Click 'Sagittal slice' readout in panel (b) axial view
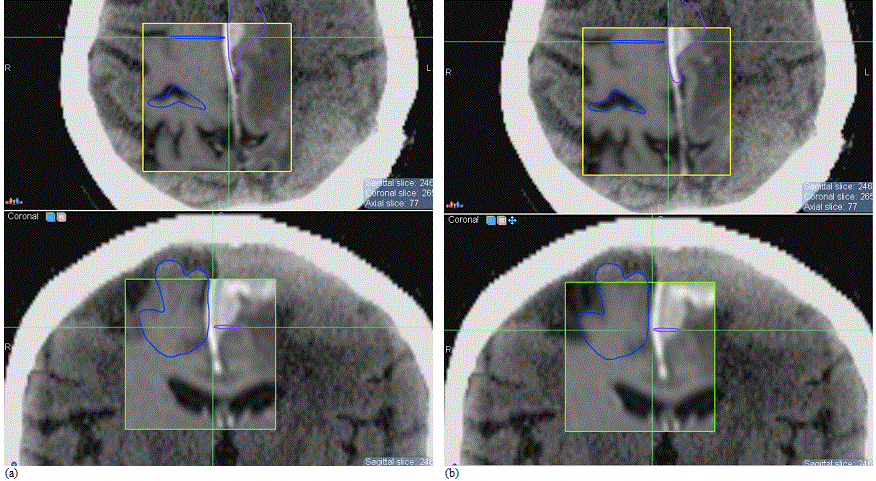The width and height of the screenshot is (876, 481). pyautogui.click(x=838, y=187)
